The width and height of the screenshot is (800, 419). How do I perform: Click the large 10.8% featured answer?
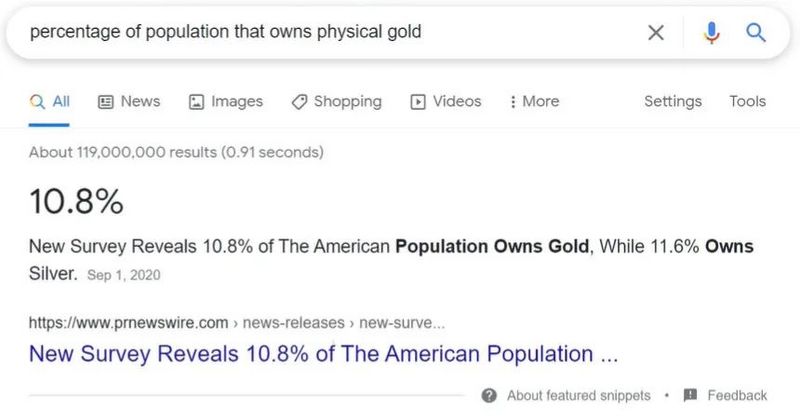(76, 202)
